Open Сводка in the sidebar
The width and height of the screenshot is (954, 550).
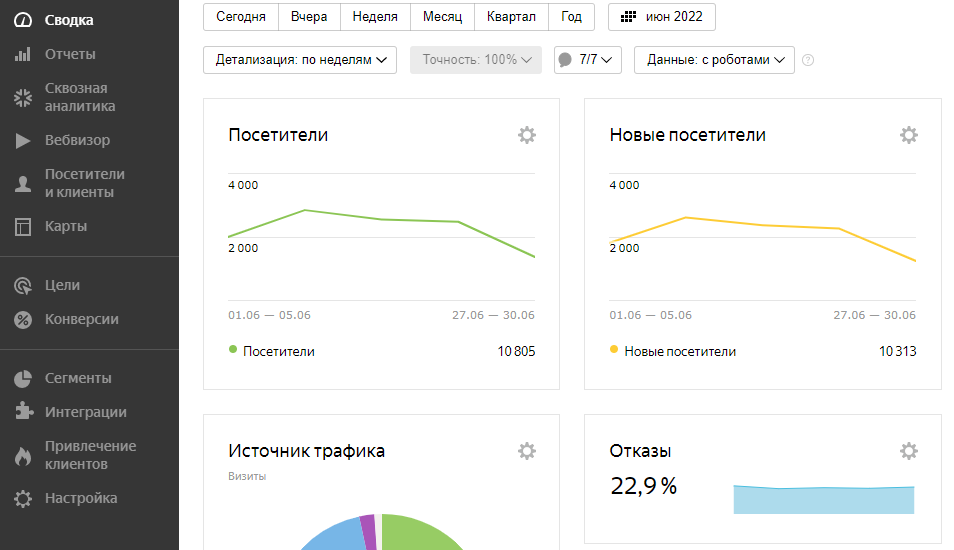(x=69, y=20)
